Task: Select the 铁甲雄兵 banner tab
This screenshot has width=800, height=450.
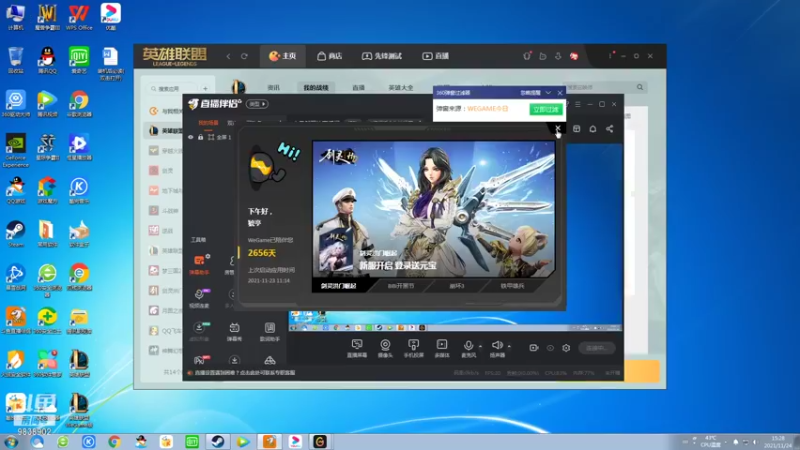Action: [512, 286]
